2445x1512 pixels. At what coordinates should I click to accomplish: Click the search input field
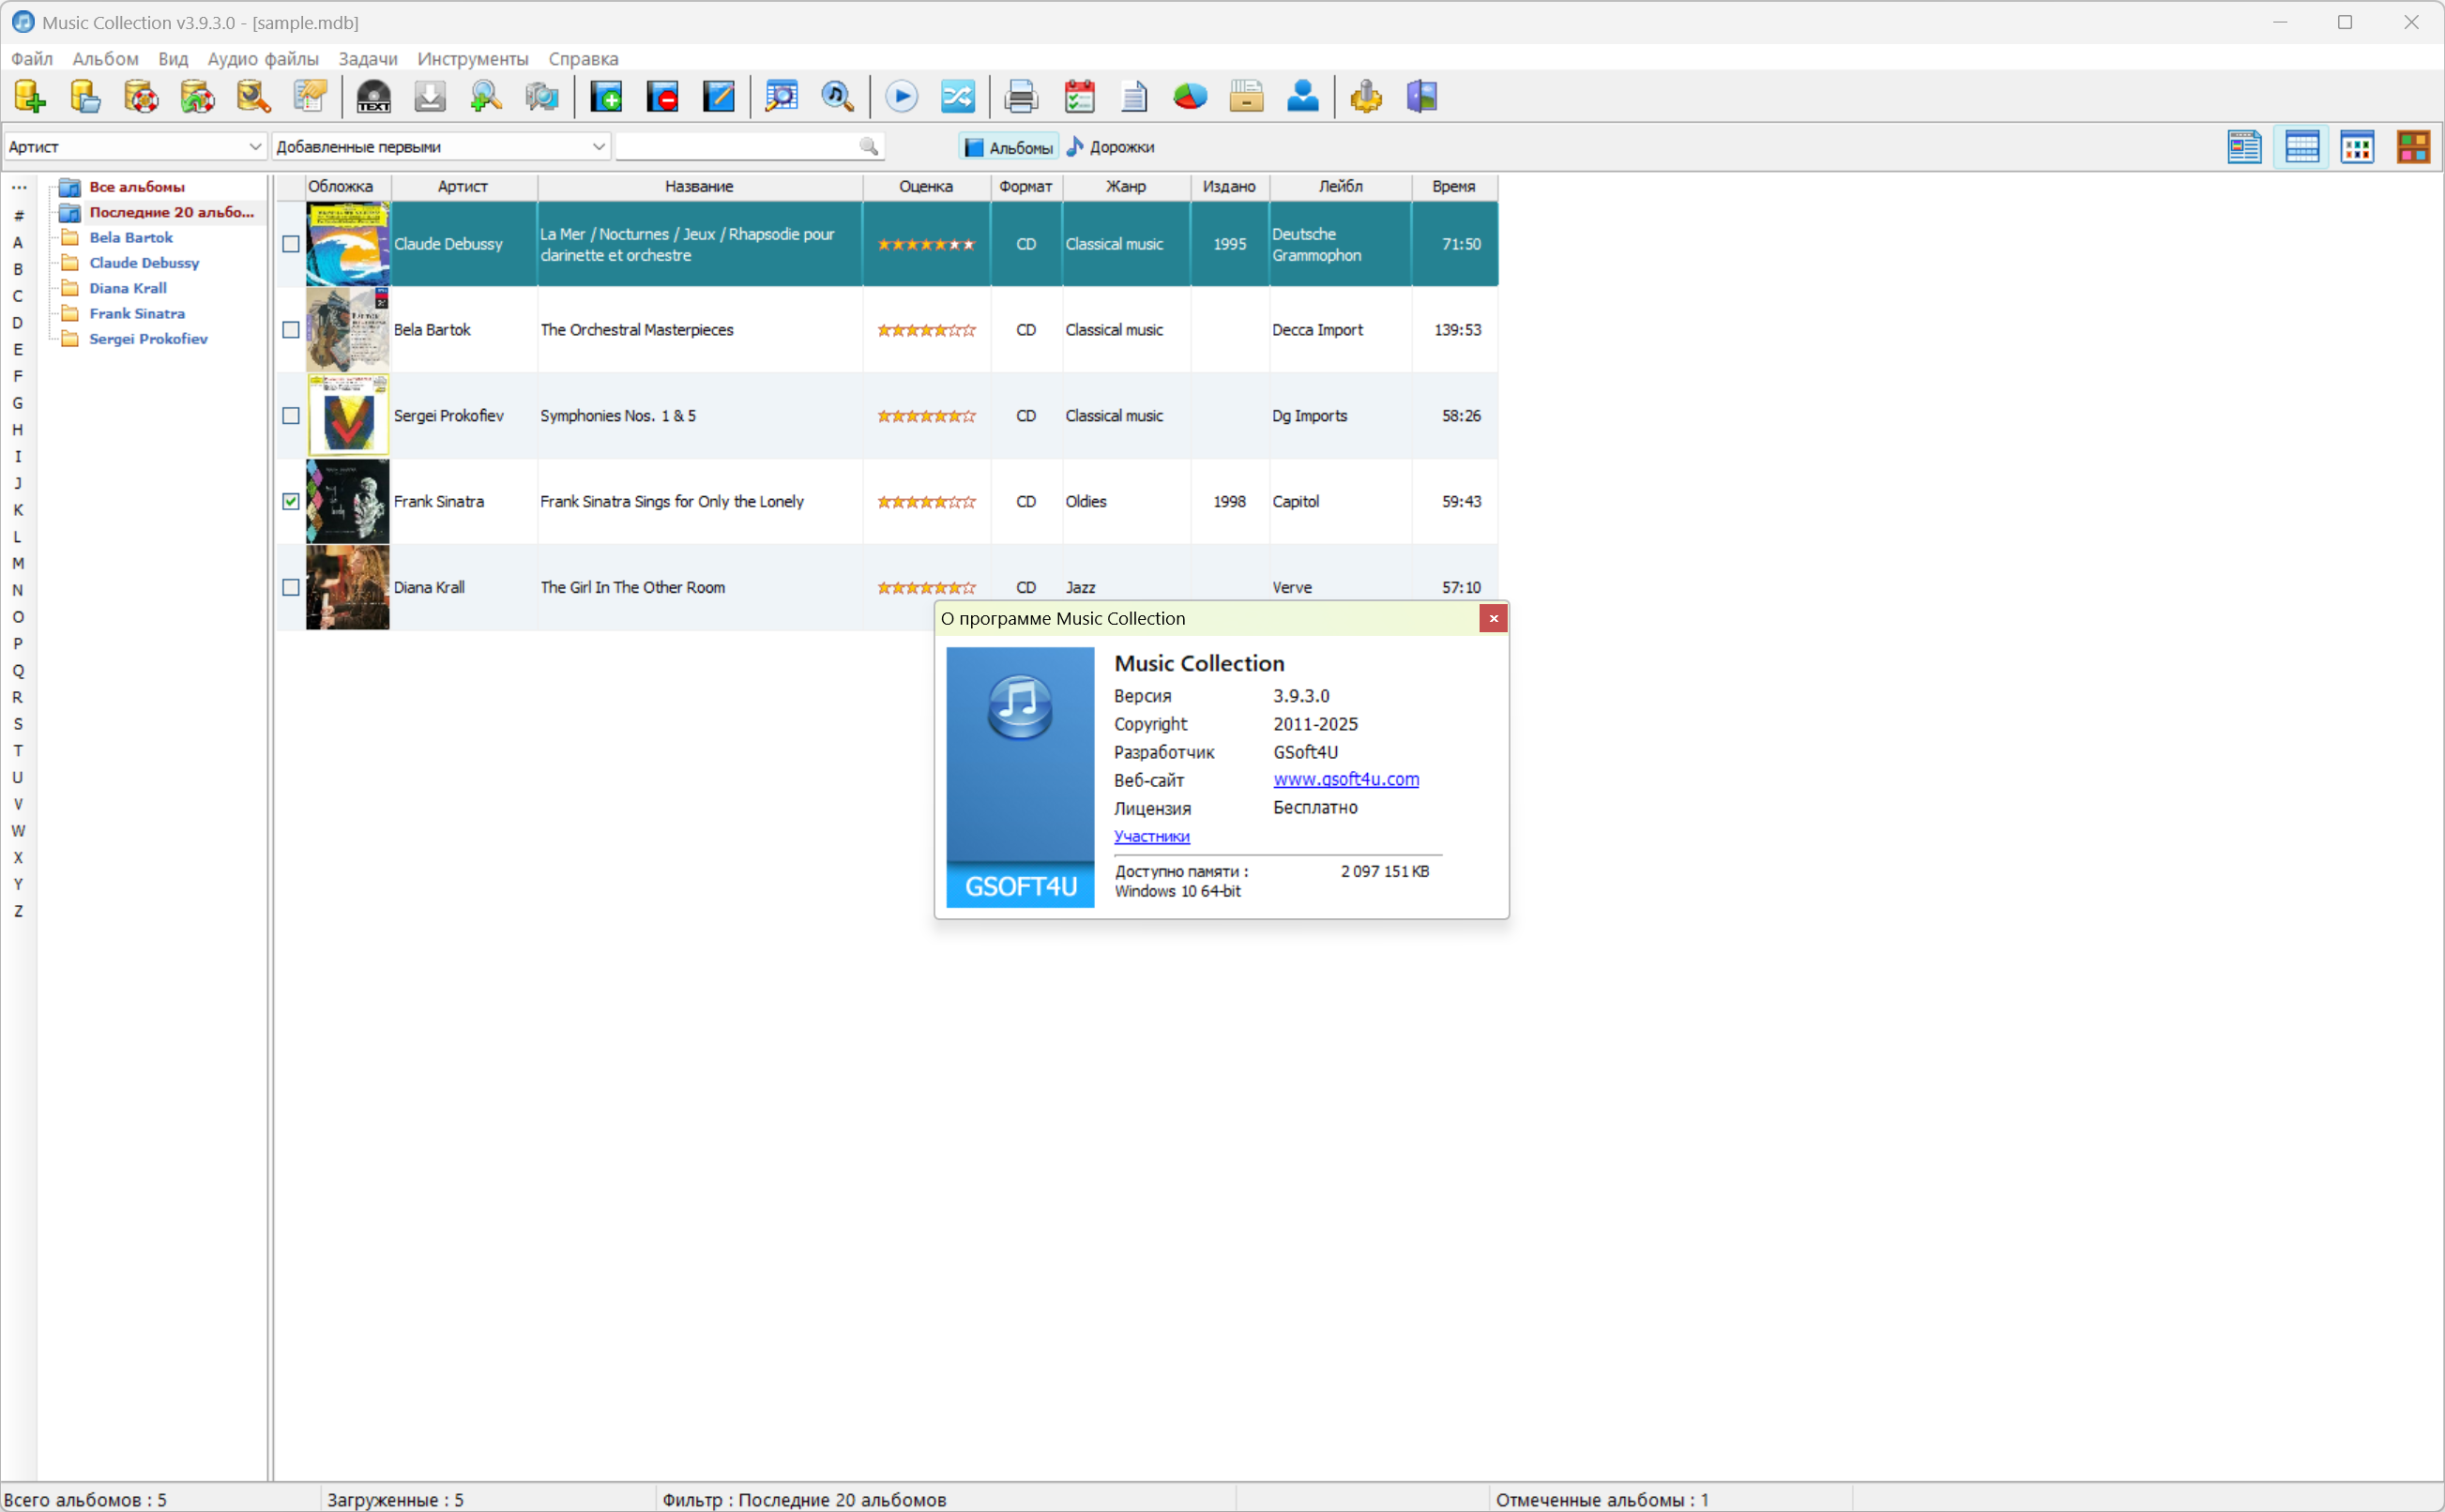(x=737, y=147)
